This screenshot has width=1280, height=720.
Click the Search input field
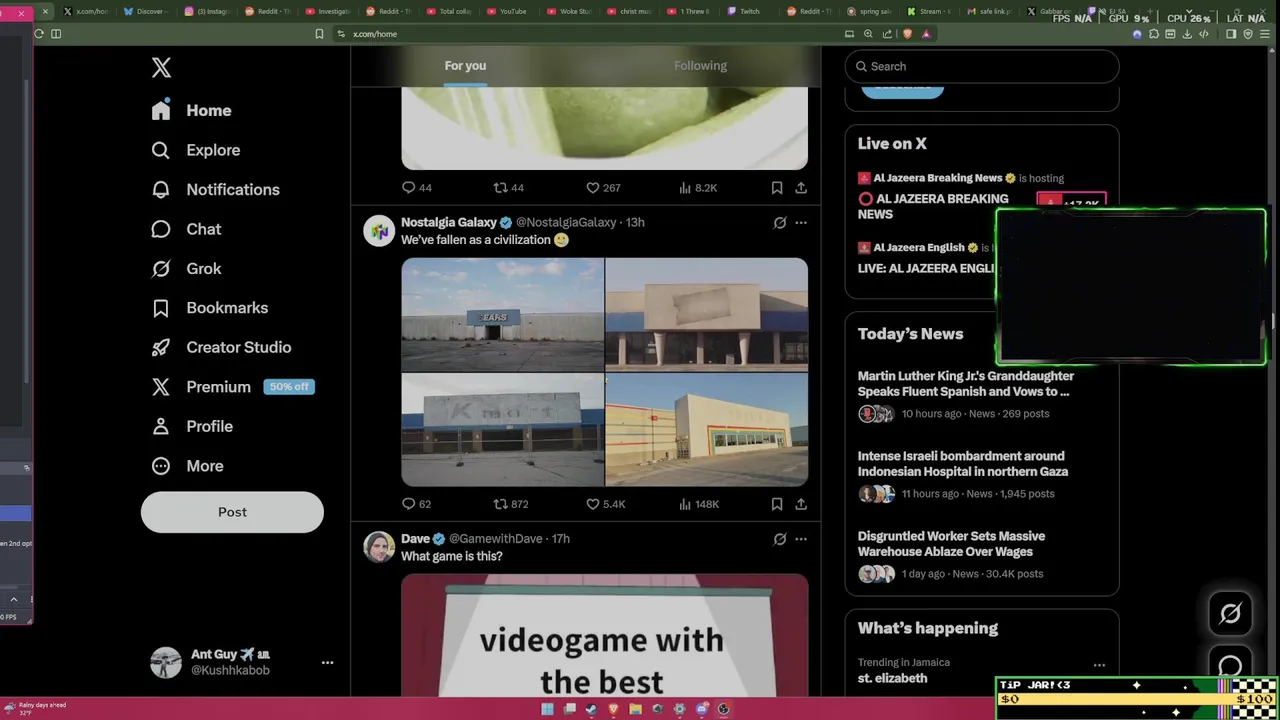pos(982,66)
